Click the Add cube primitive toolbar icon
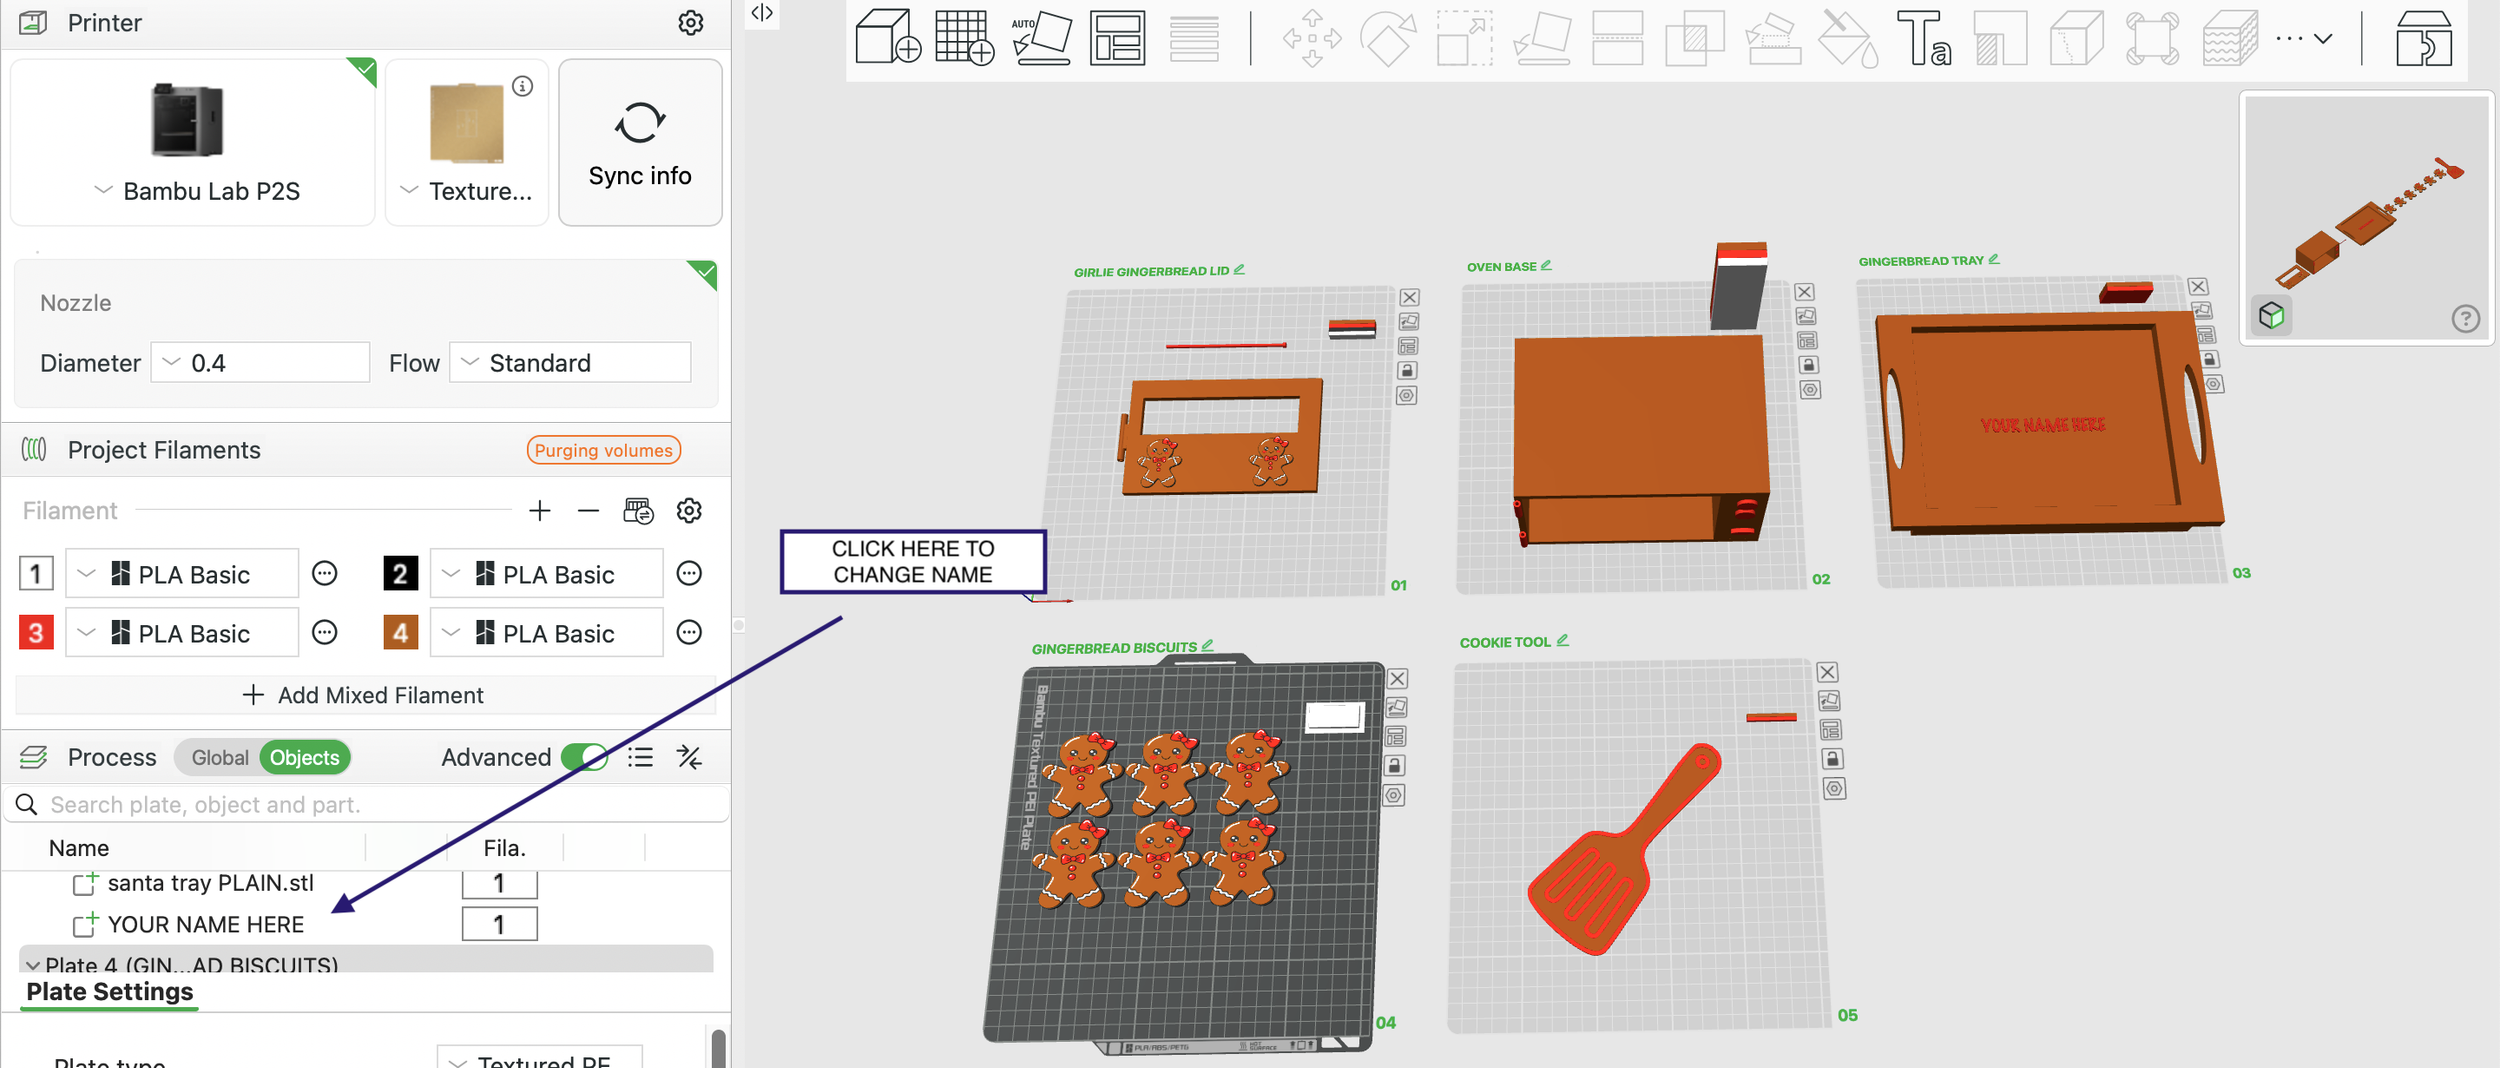The width and height of the screenshot is (2500, 1068). (x=888, y=38)
